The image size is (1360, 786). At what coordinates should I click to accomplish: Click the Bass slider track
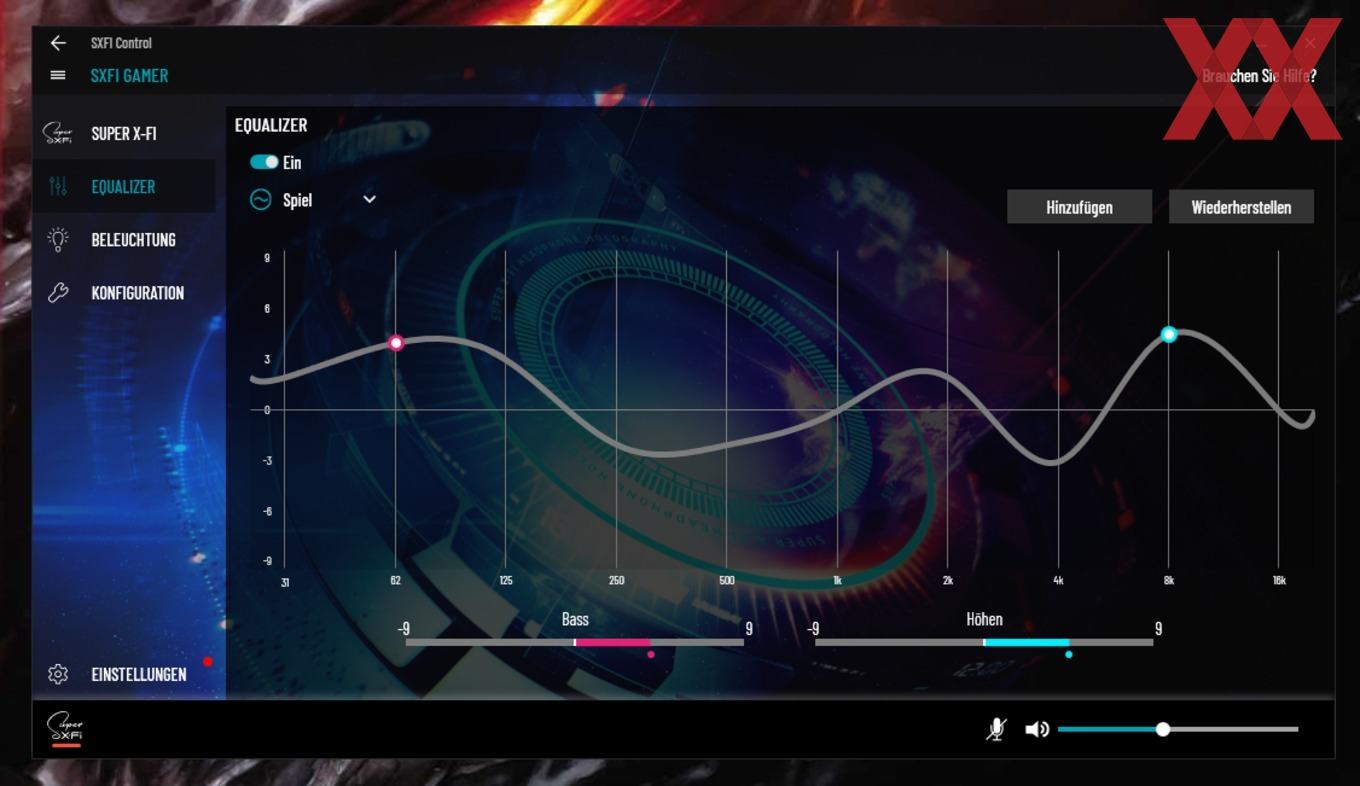(574, 642)
